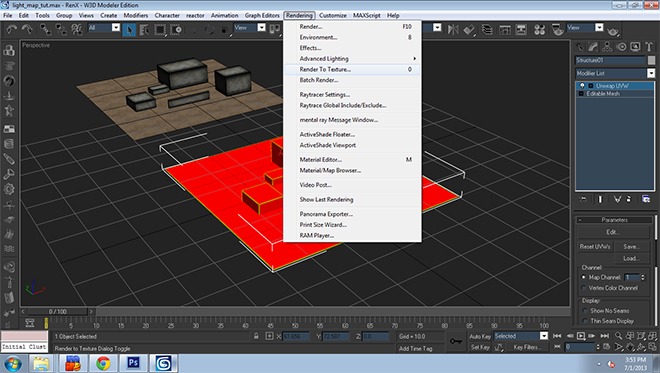Click the Structure01 object name field
The width and height of the screenshot is (660, 373).
610,60
